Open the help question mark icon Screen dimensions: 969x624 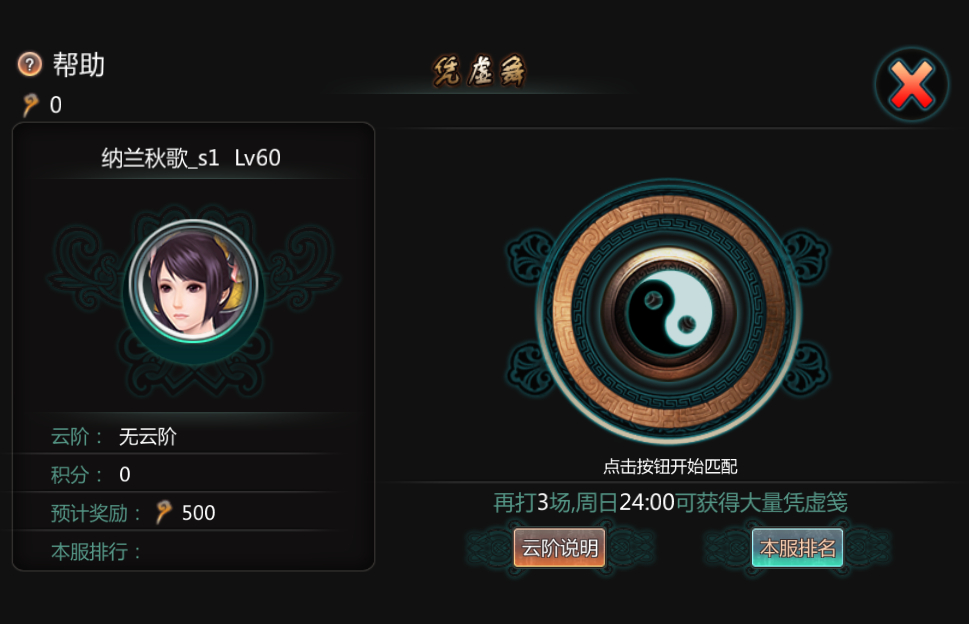(29, 64)
